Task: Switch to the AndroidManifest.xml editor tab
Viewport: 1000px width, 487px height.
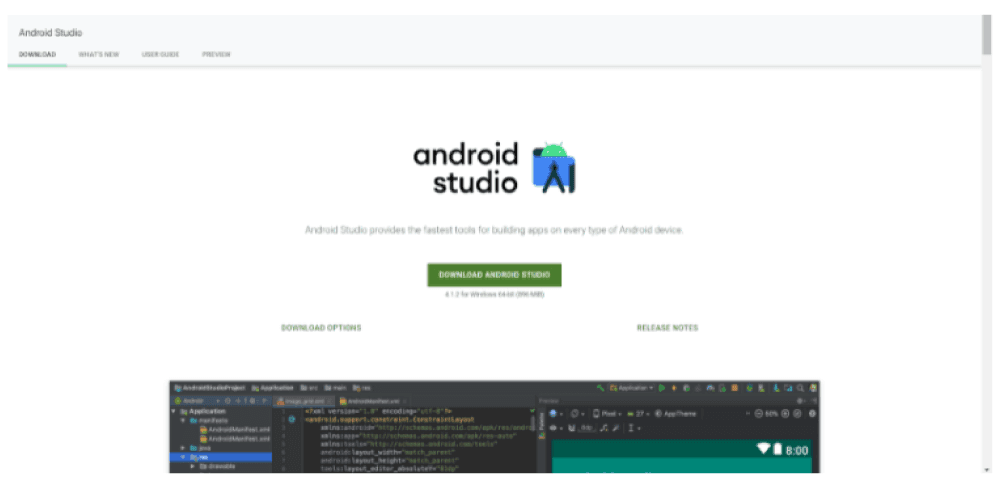Action: click(372, 401)
